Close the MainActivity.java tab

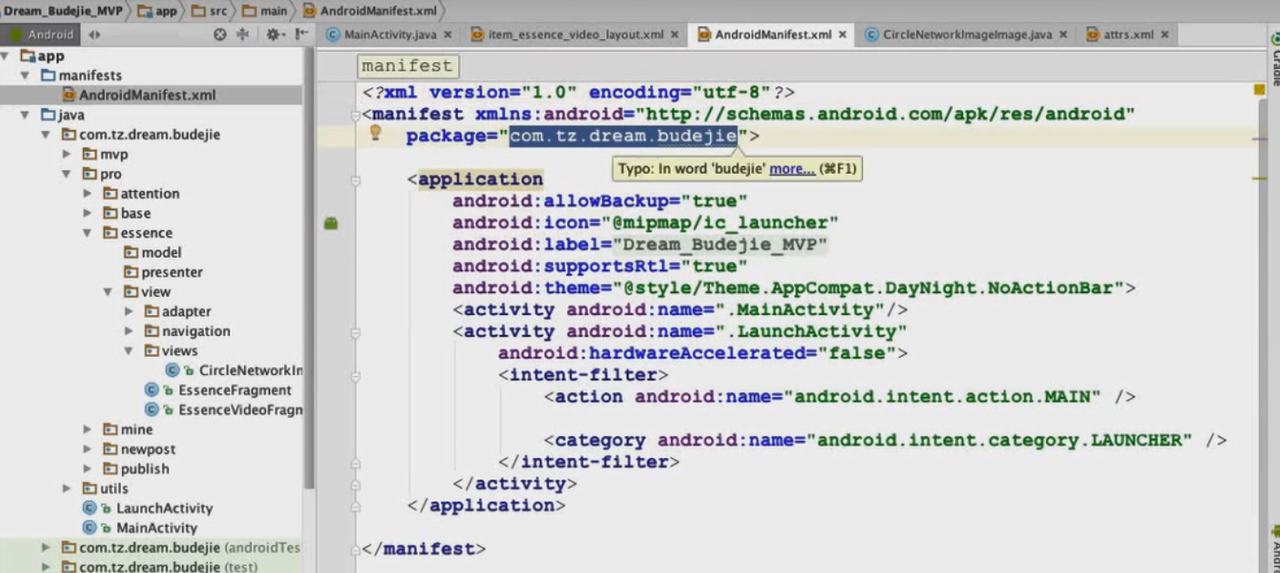[x=447, y=34]
